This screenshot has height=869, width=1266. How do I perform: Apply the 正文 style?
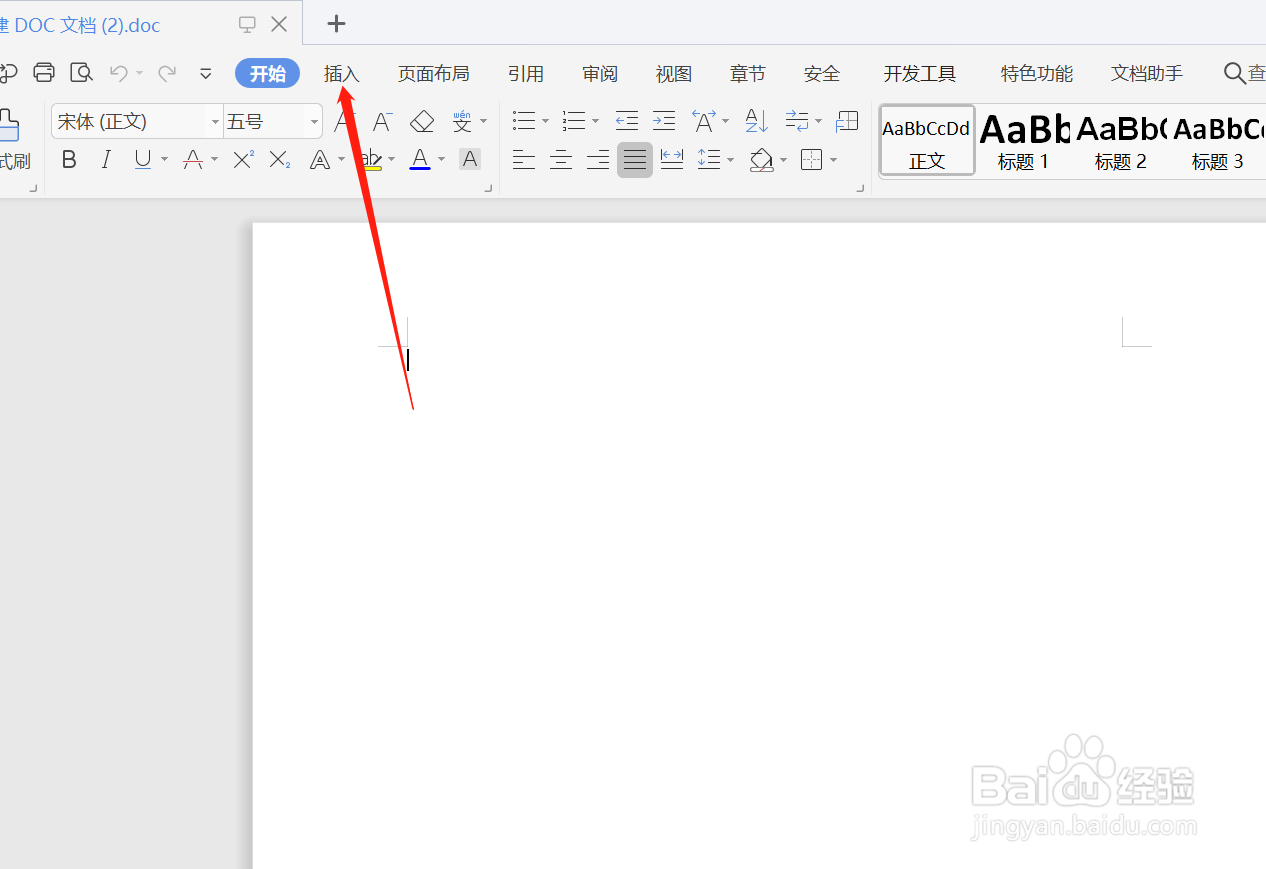tap(927, 141)
